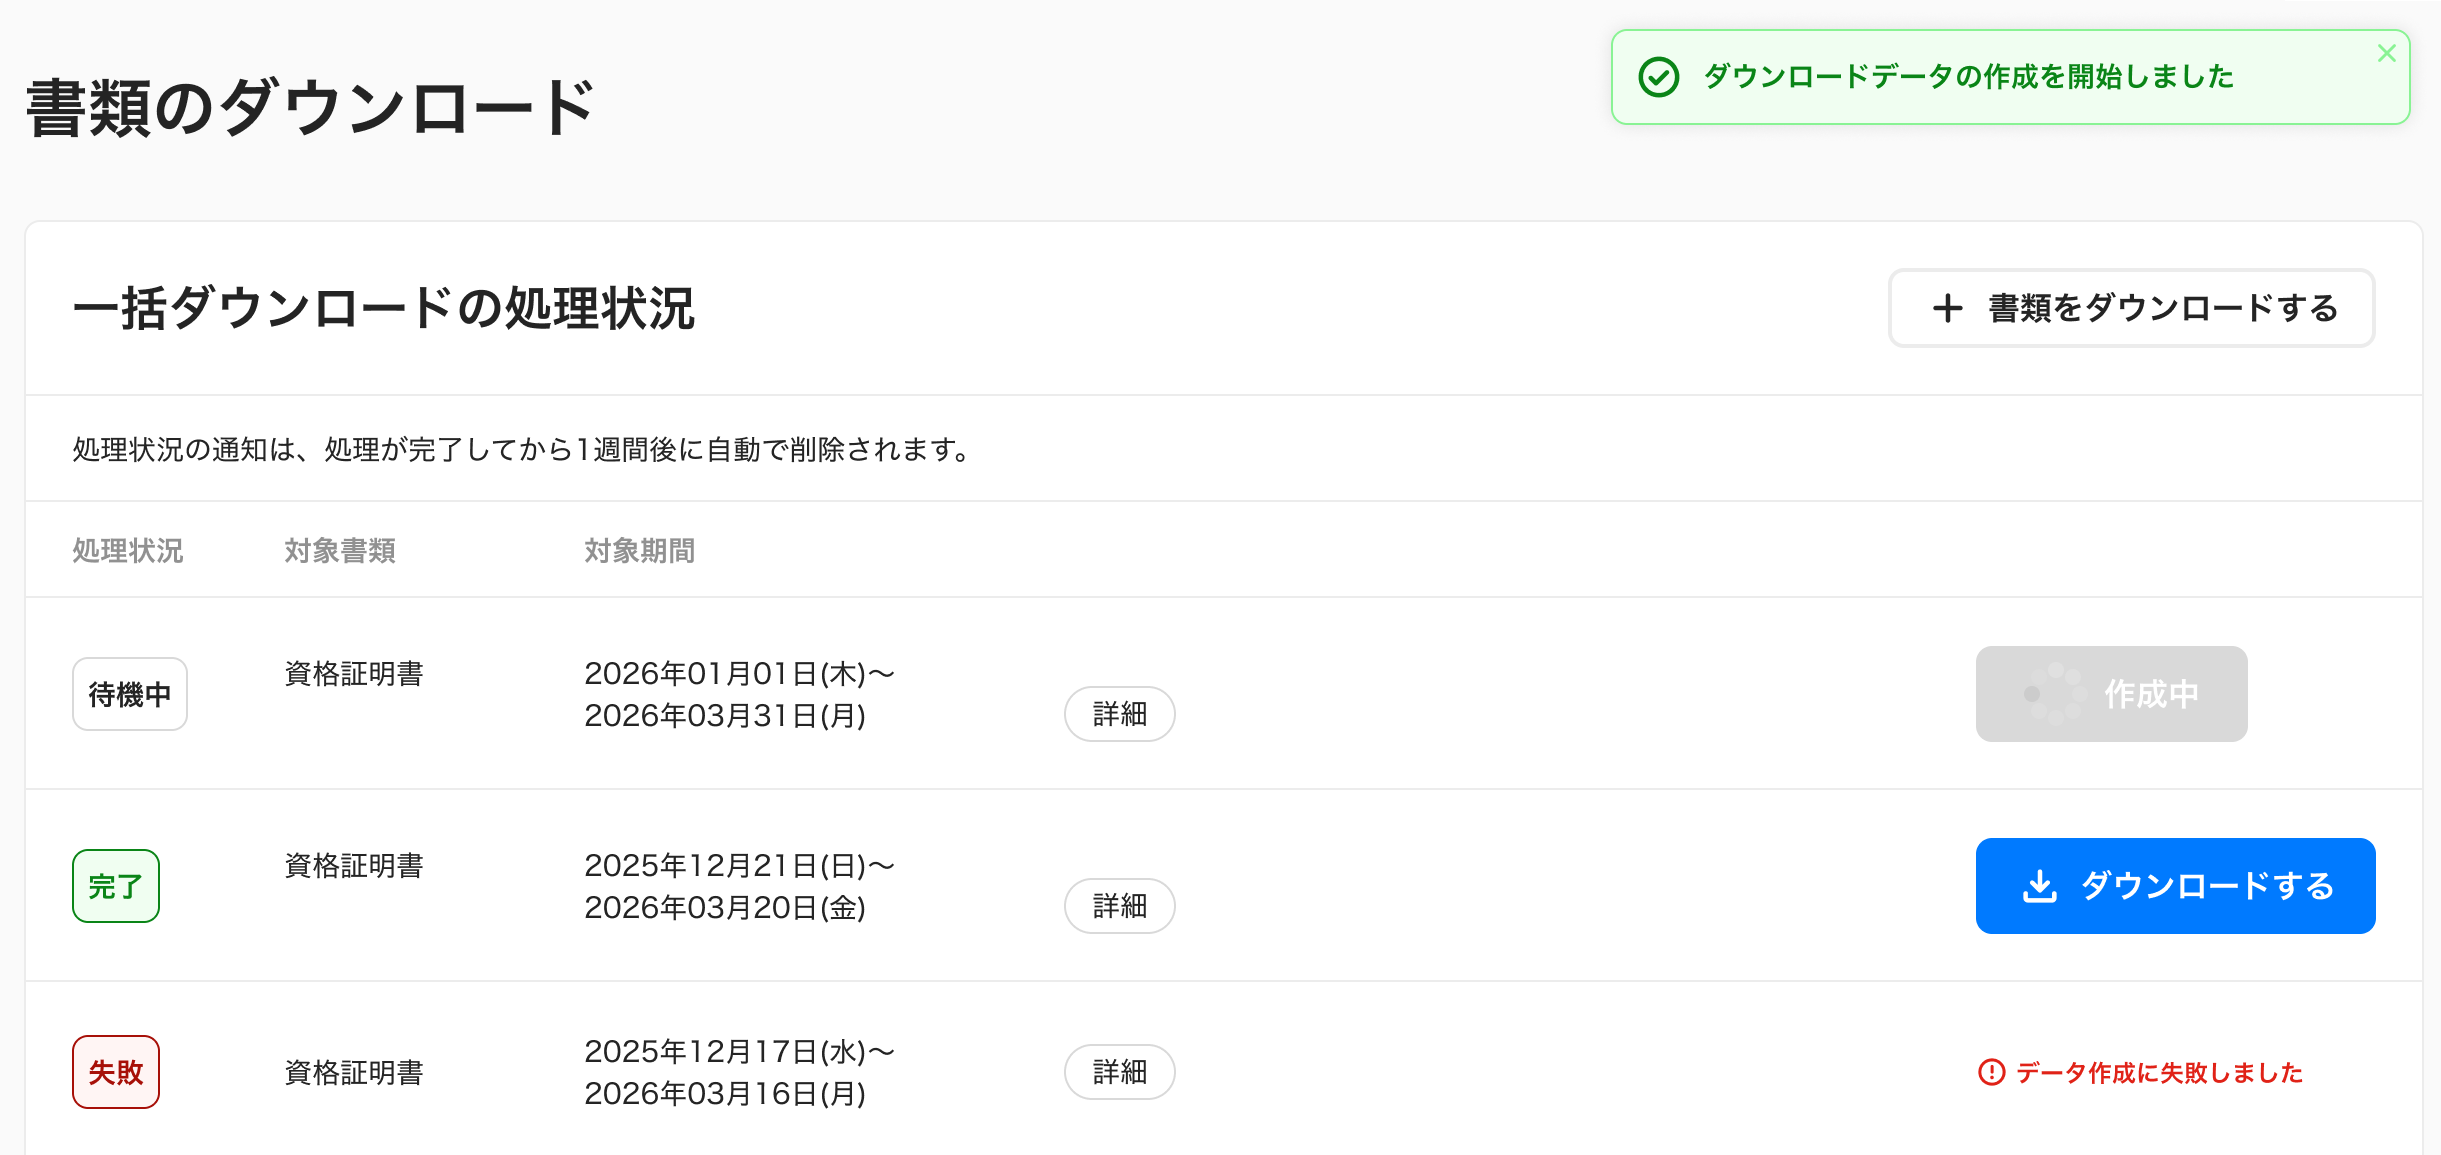The image size is (2441, 1155).
Task: Open 詳細 for the 失敗 row
Action: (1119, 1072)
